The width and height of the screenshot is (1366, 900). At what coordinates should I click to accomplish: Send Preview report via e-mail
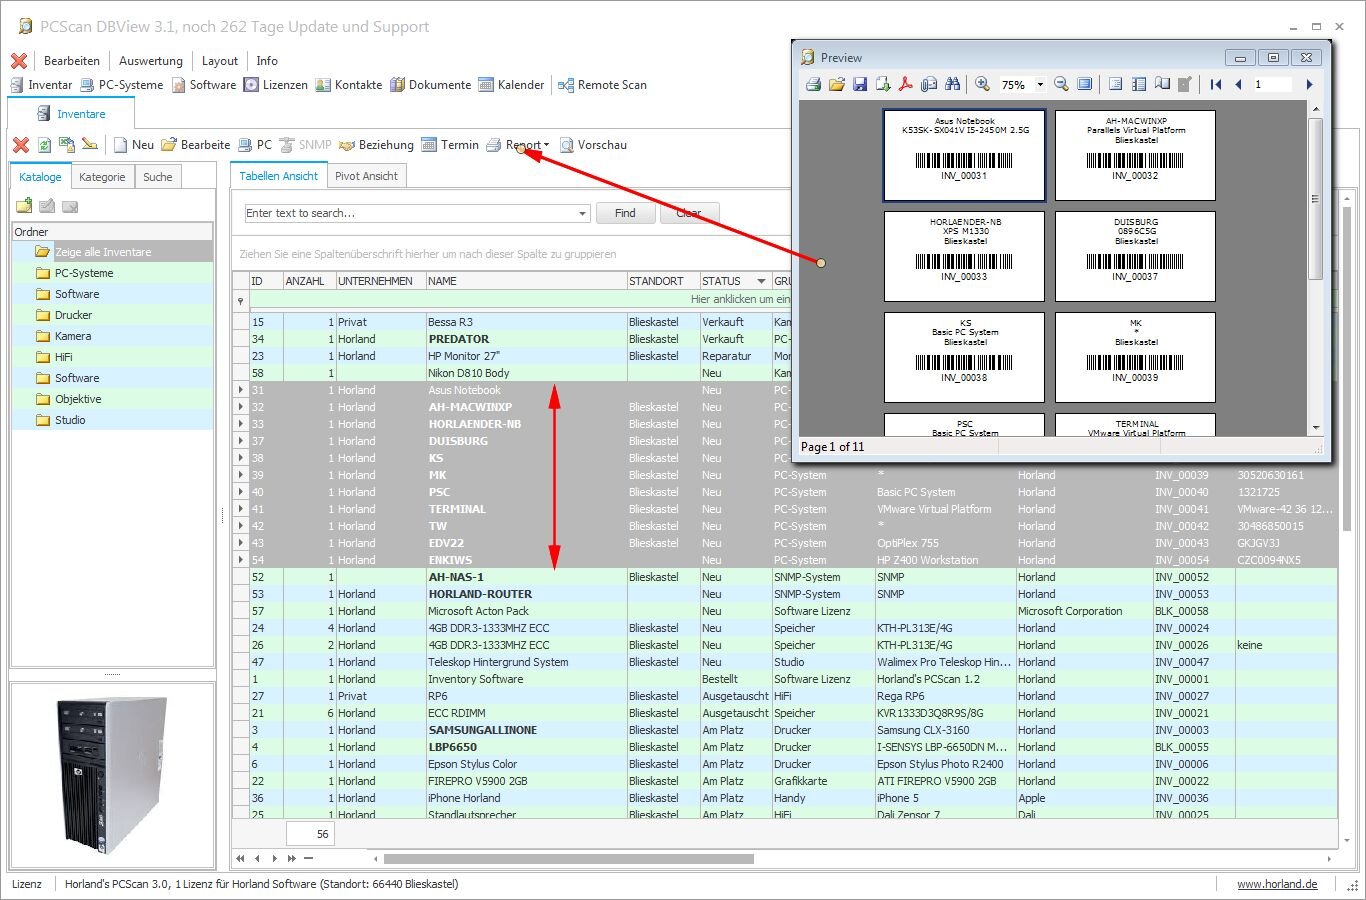[x=929, y=85]
